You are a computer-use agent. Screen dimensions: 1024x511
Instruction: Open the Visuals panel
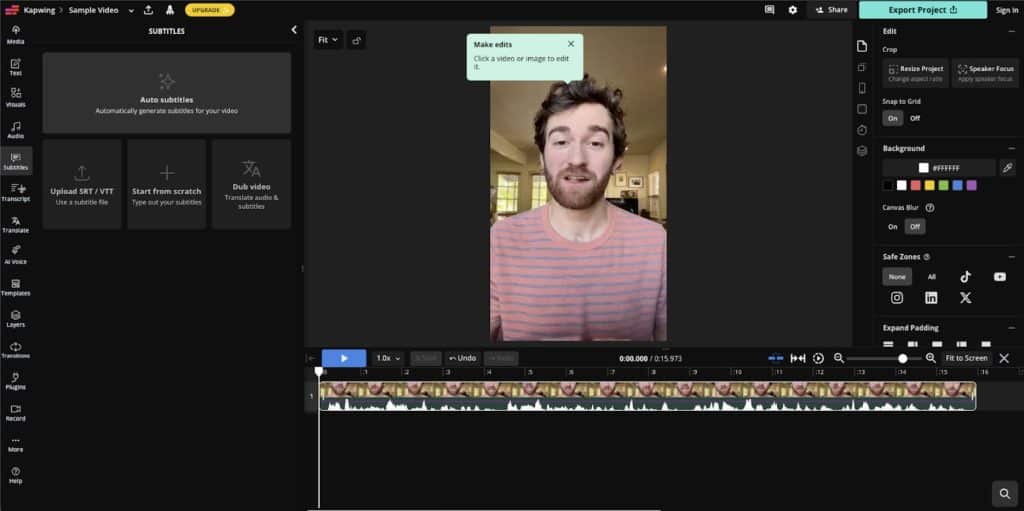pos(16,97)
